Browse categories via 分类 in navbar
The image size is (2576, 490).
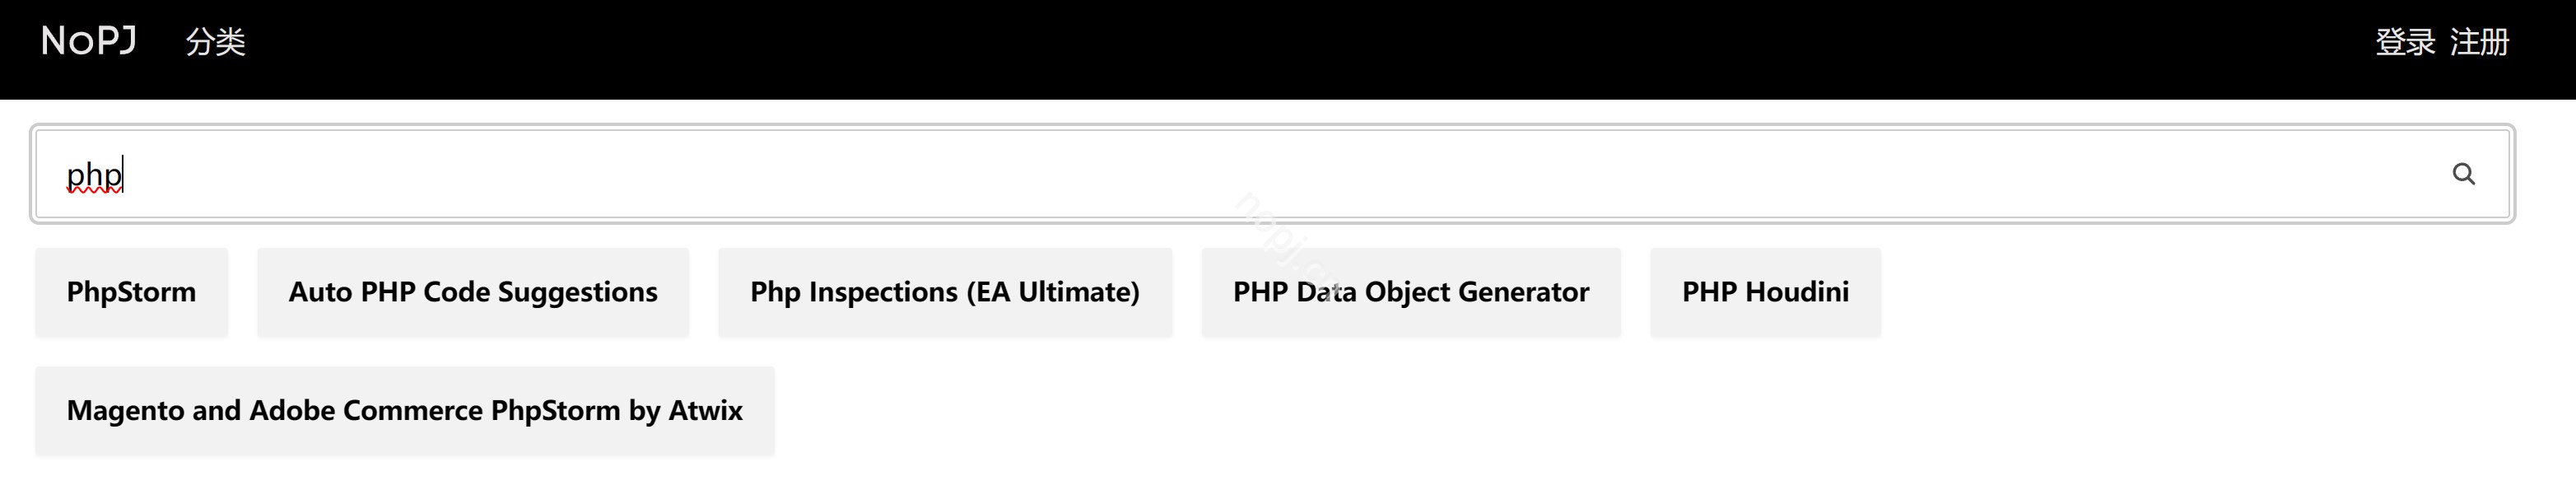215,42
